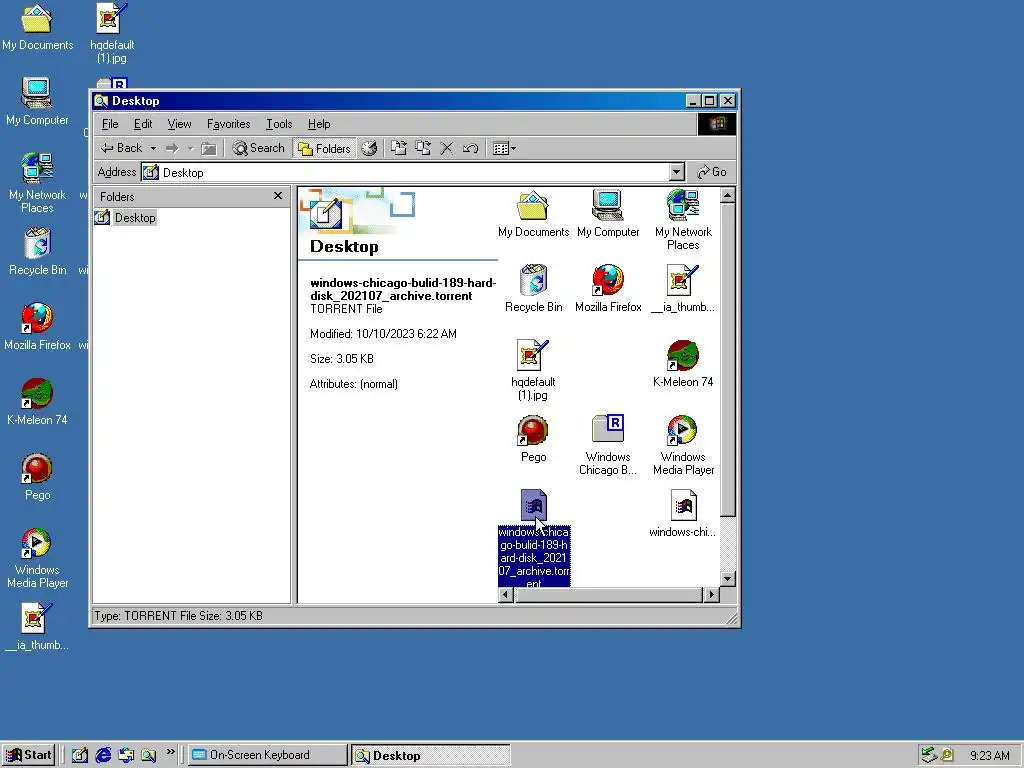Click the vertical scrollbar down arrow

coord(728,579)
